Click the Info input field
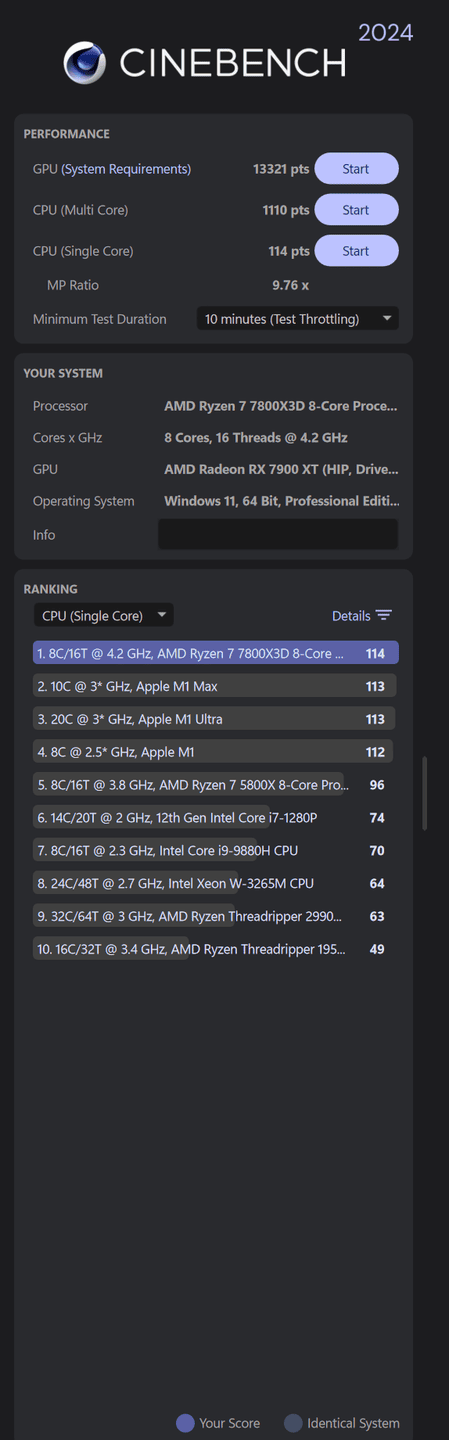 278,534
